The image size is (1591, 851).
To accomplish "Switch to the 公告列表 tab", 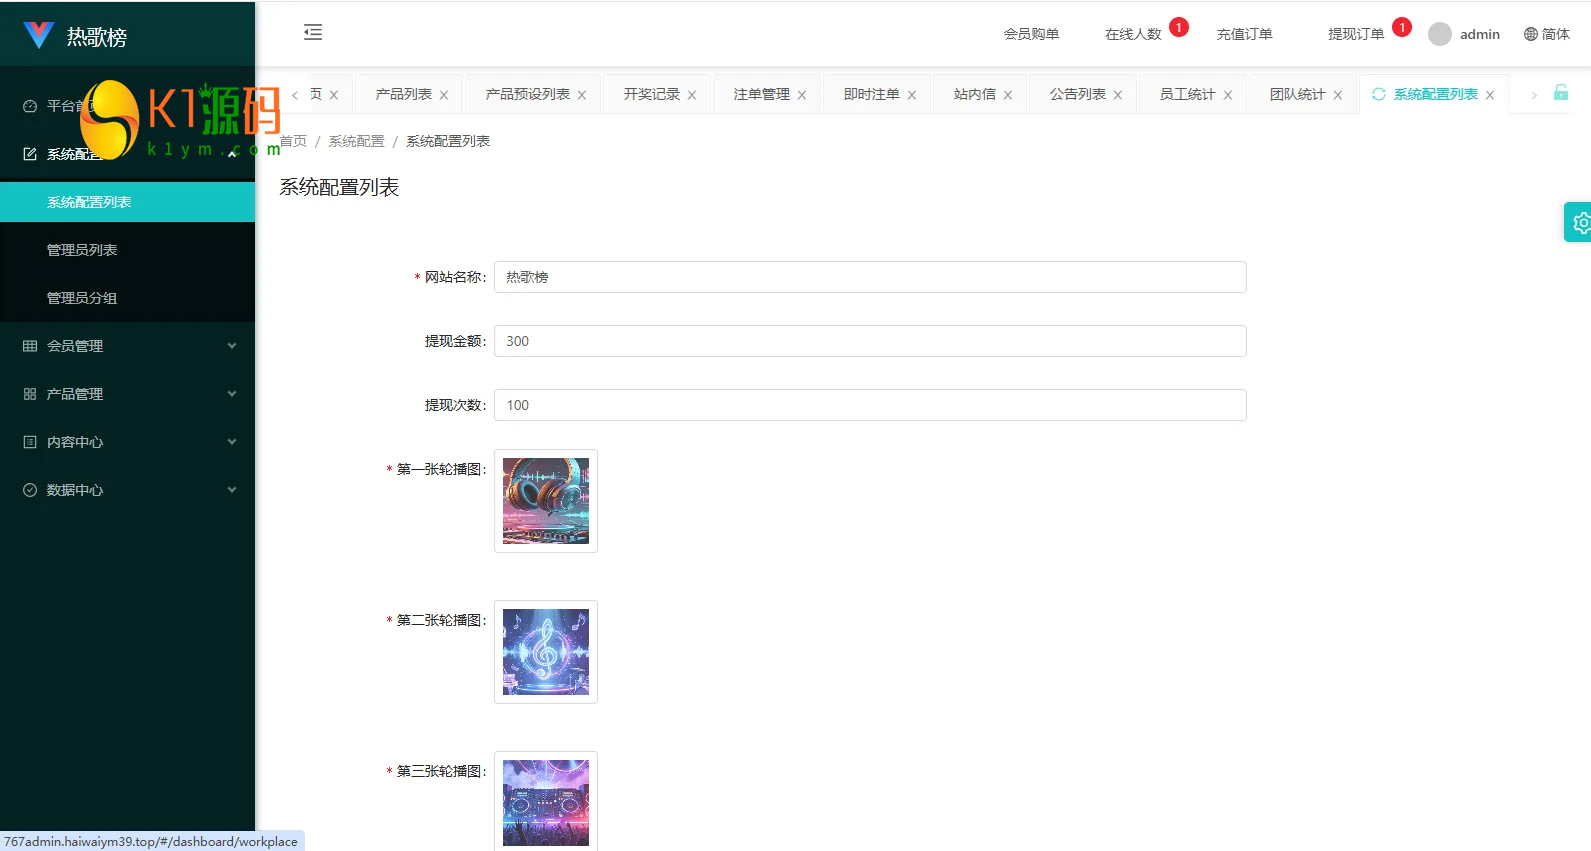I will pyautogui.click(x=1078, y=94).
